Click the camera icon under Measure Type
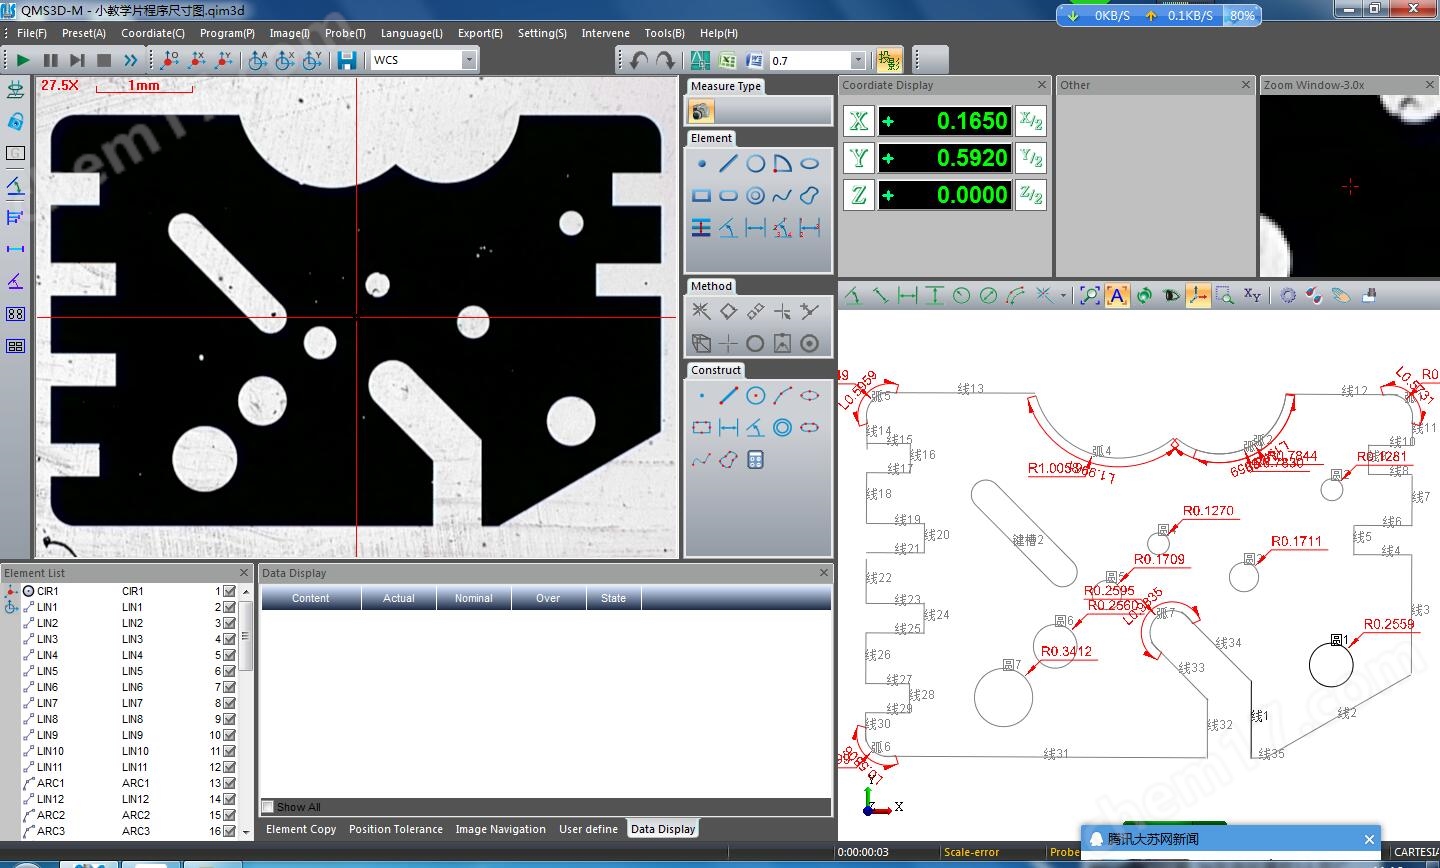Screen dimensions: 1440x868 tap(702, 111)
